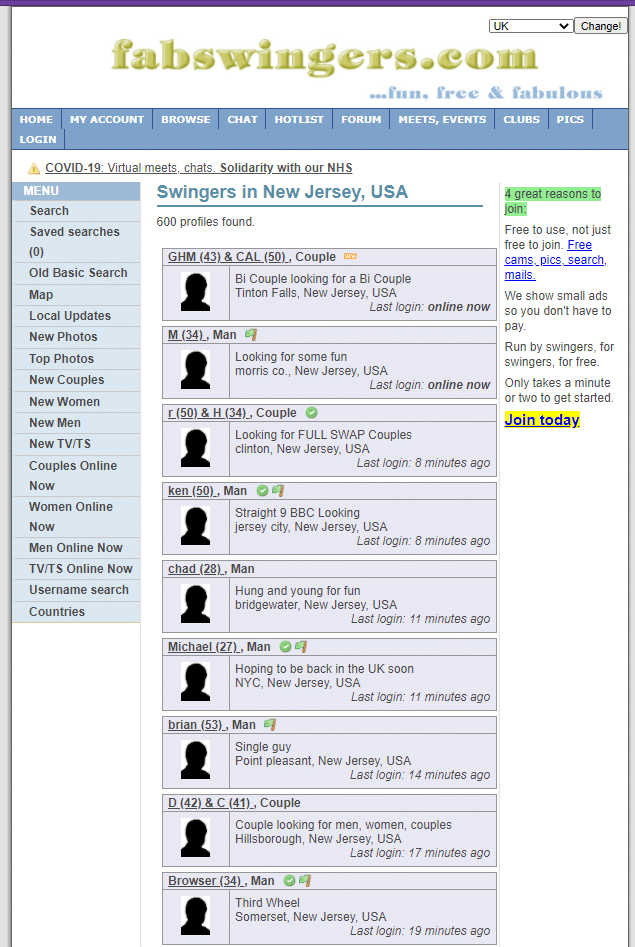635x947 pixels.
Task: Click the Join today link
Action: click(542, 420)
